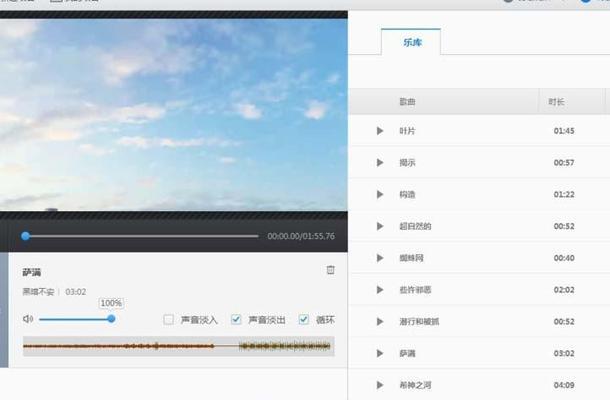Viewport: 610px width, 400px height.
Task: Select the 叶片 song name
Action: (x=407, y=131)
